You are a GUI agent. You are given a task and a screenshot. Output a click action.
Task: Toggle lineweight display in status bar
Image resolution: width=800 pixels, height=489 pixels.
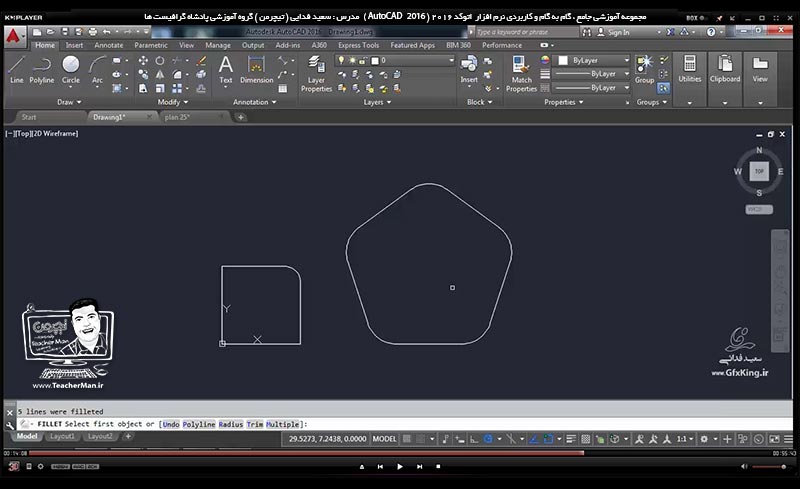point(571,439)
